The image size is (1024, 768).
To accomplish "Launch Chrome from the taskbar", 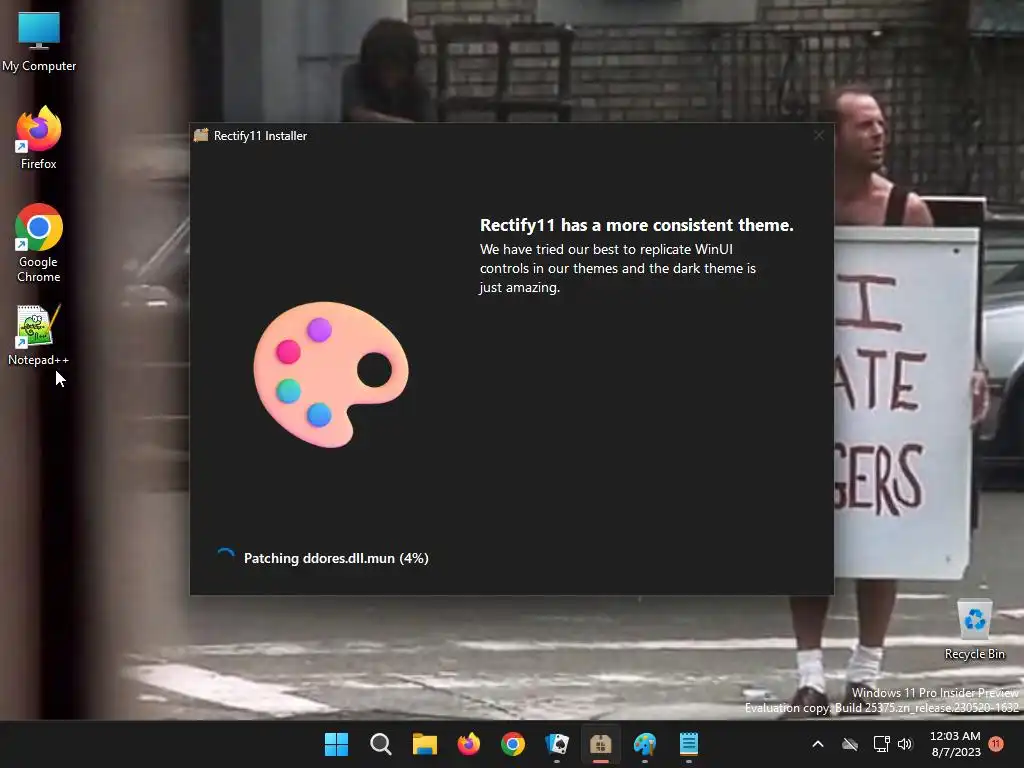I will coord(513,744).
